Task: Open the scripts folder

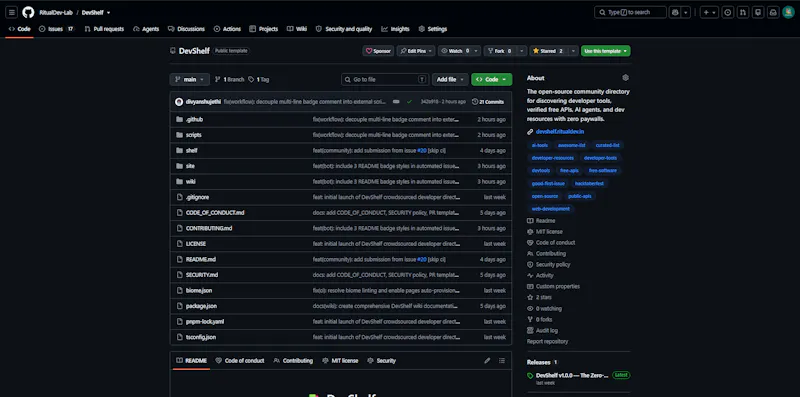Action: coord(193,135)
